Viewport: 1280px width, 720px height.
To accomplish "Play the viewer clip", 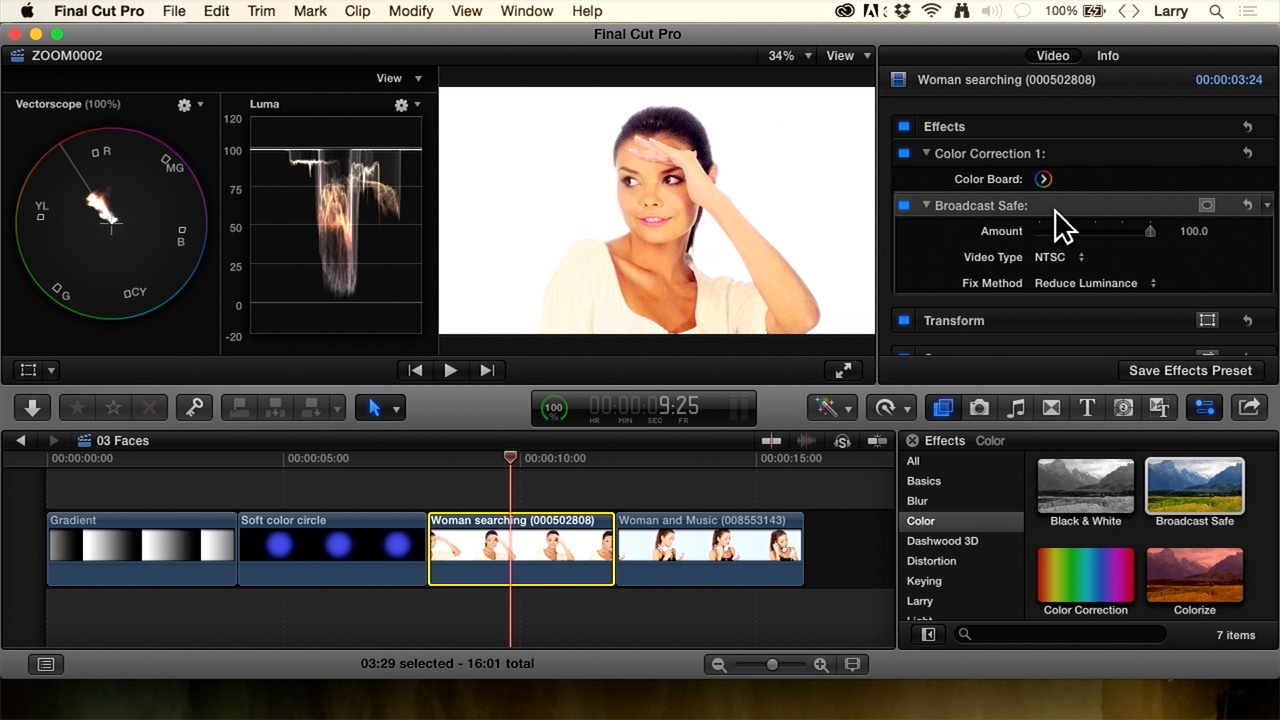I will click(x=451, y=370).
